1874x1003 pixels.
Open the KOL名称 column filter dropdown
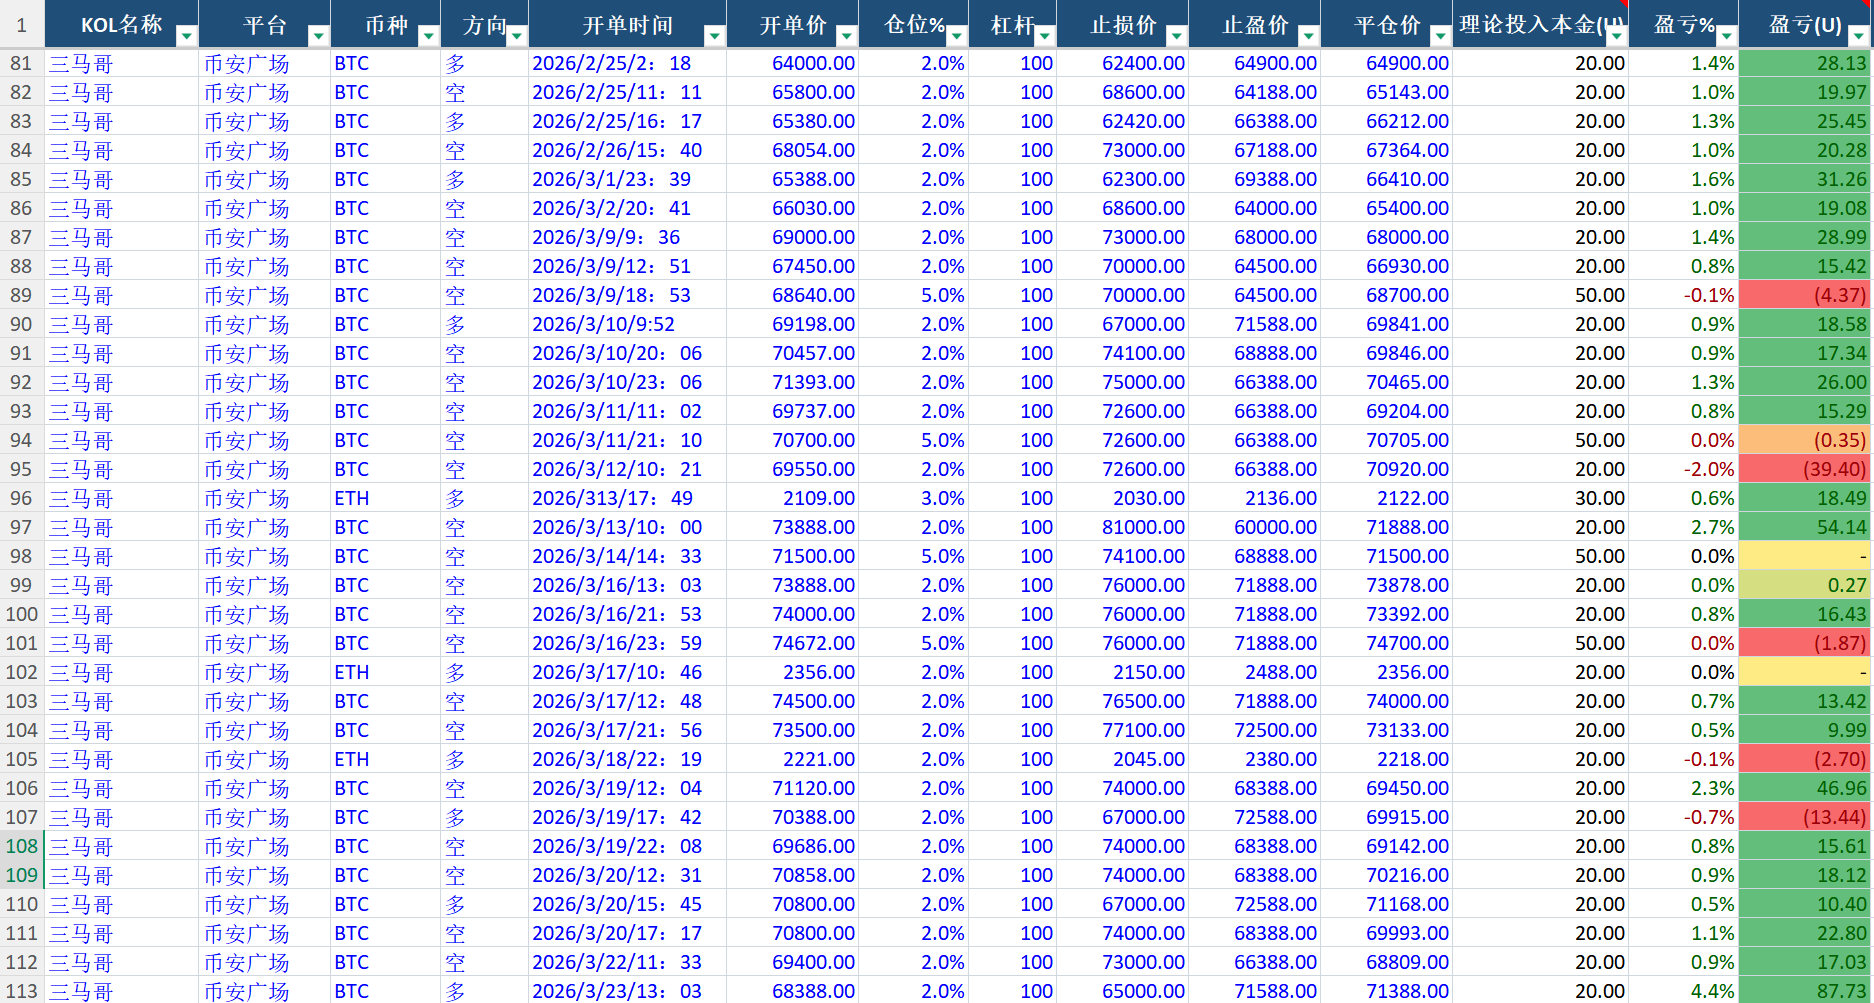186,36
